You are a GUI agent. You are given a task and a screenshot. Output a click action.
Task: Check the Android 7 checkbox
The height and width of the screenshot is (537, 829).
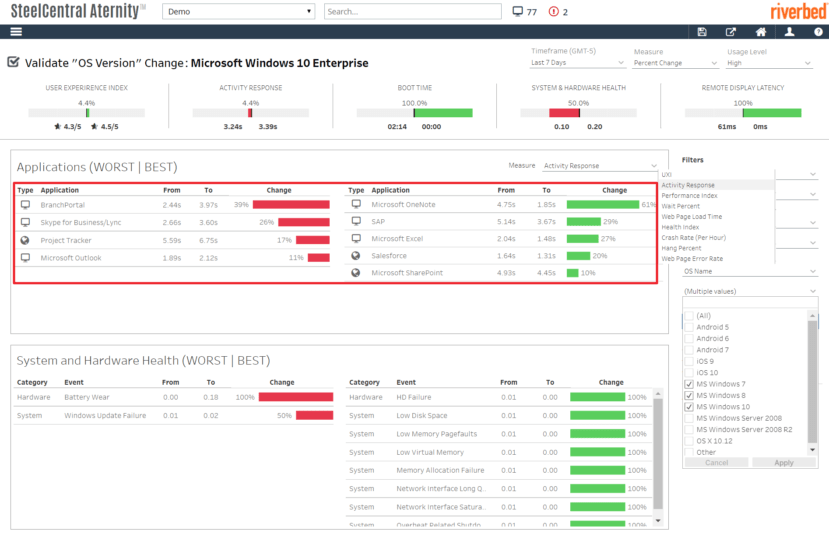point(689,350)
